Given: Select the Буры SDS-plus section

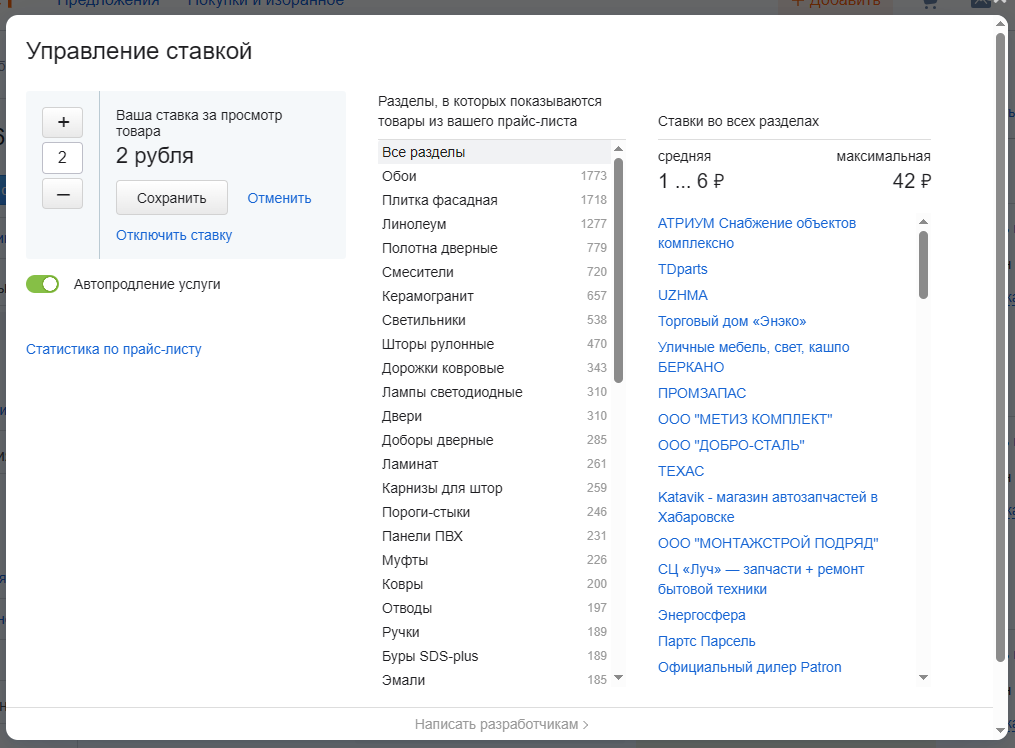Looking at the screenshot, I should click(494, 655).
